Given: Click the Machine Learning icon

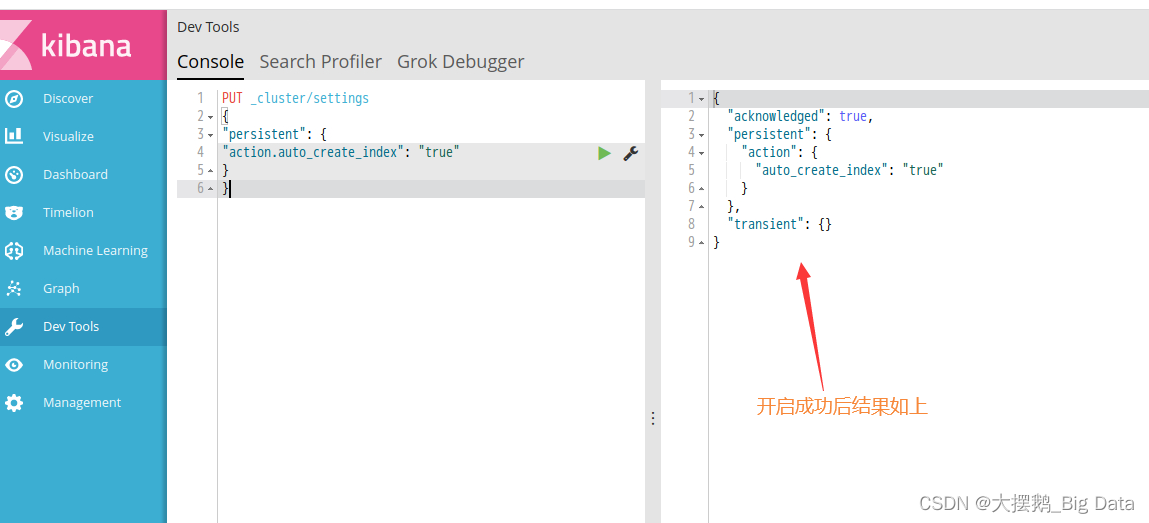Looking at the screenshot, I should 14,251.
